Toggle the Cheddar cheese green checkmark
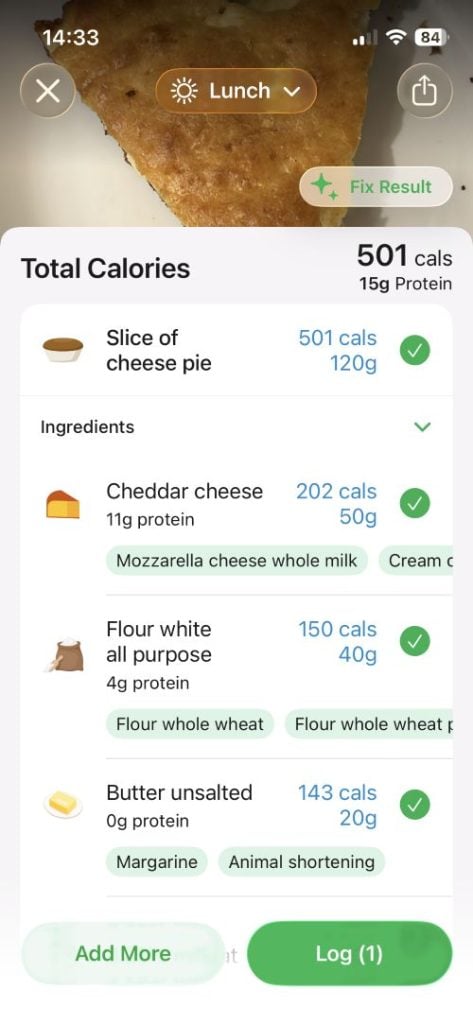This screenshot has width=473, height=1024. (x=415, y=504)
